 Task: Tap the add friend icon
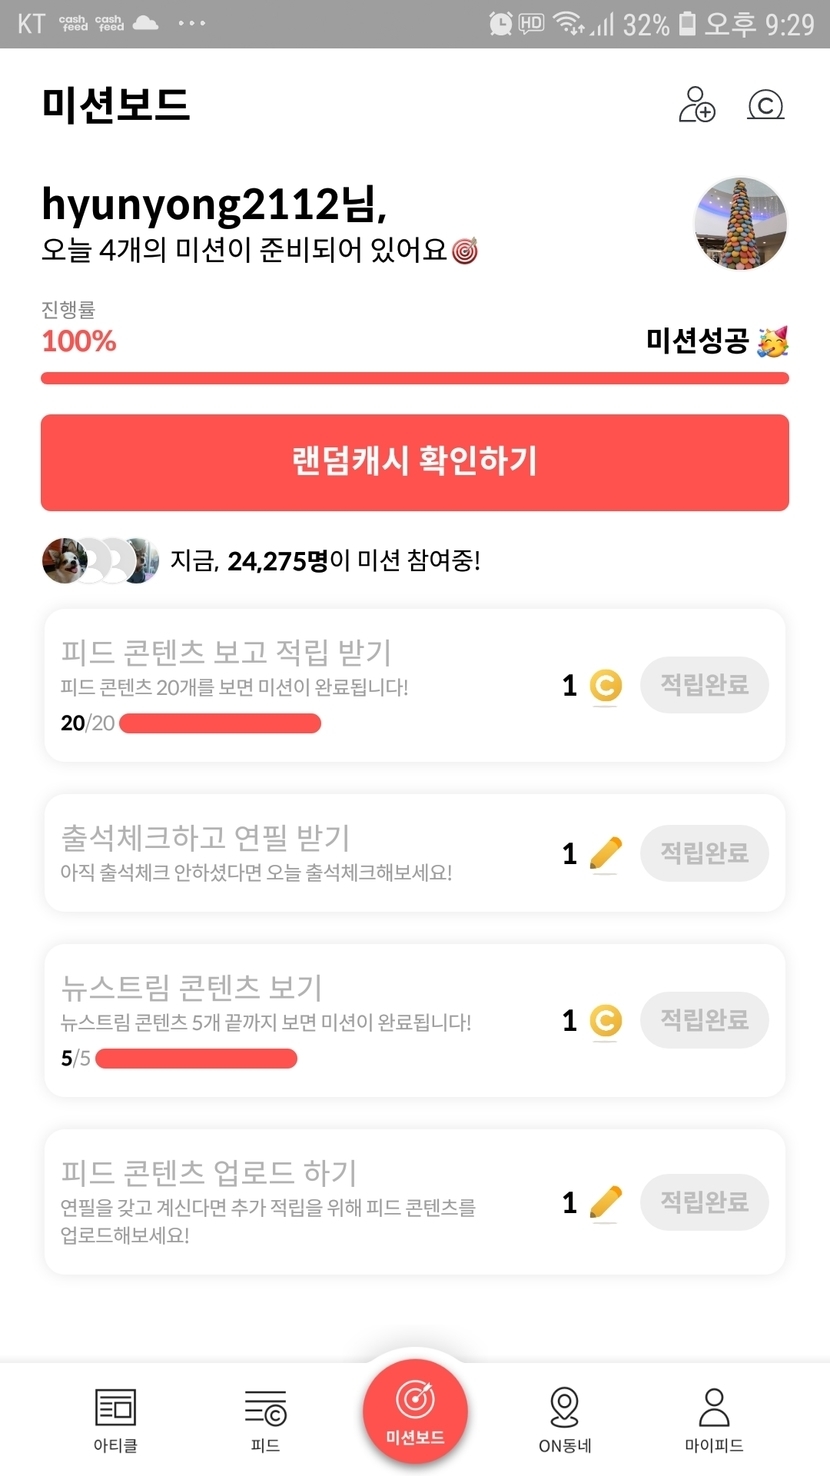pyautogui.click(x=697, y=105)
